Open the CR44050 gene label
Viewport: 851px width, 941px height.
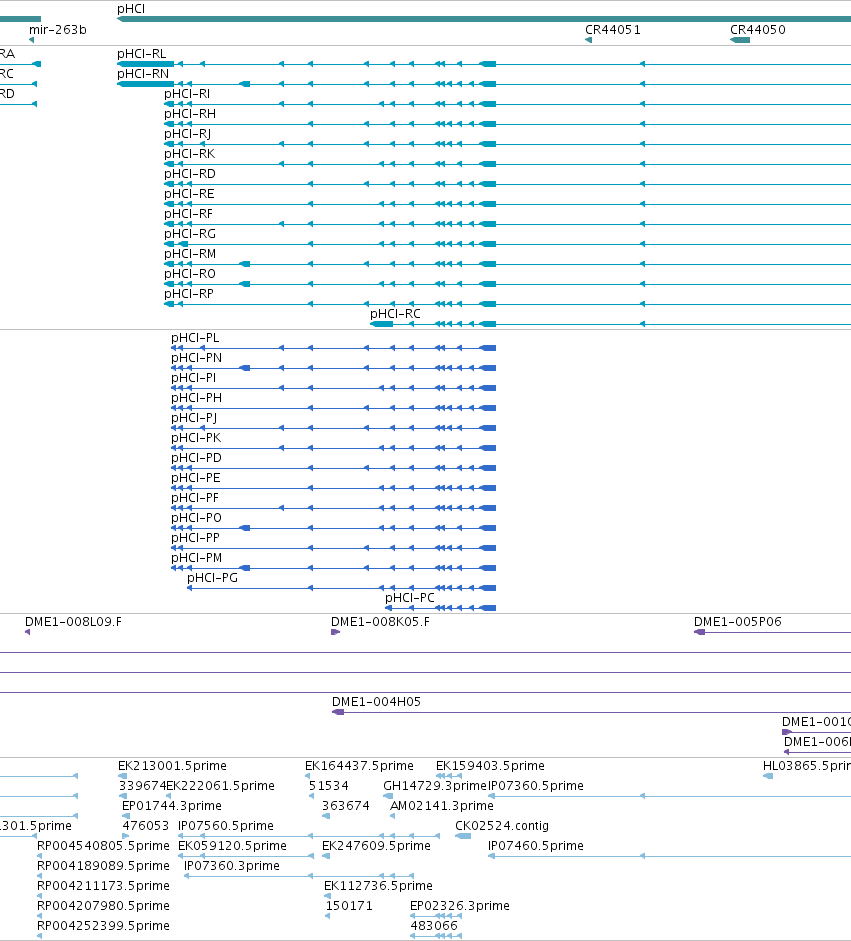(757, 29)
